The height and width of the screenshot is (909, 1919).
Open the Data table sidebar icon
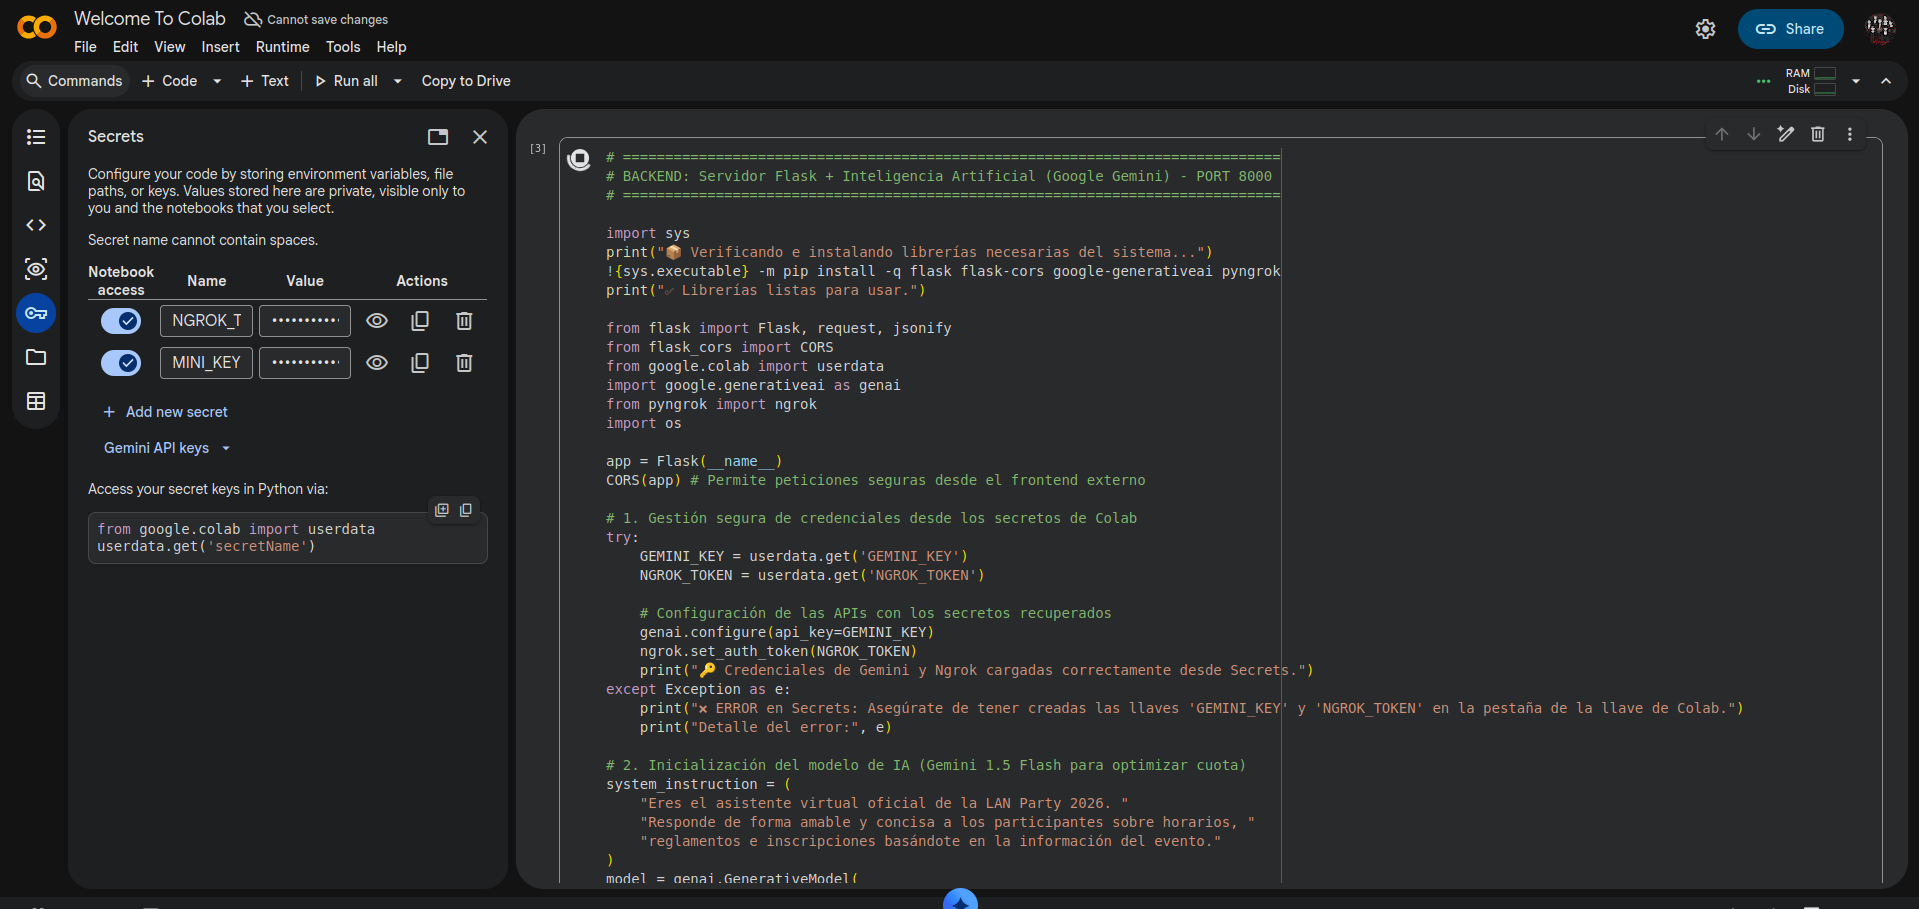(36, 401)
